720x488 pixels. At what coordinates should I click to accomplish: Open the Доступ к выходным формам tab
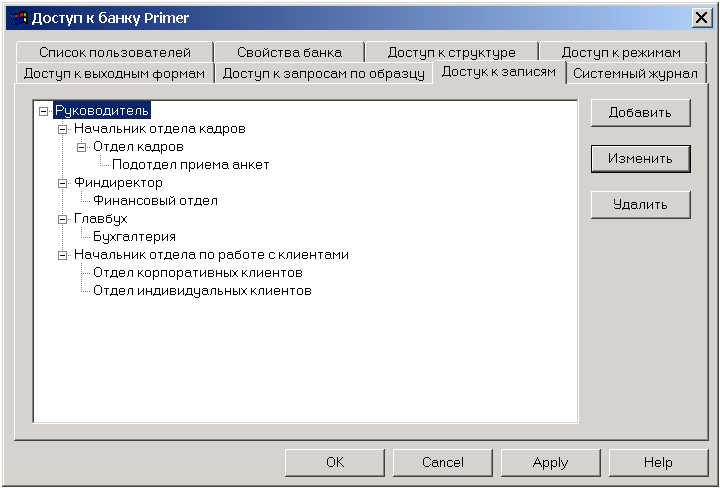(114, 73)
